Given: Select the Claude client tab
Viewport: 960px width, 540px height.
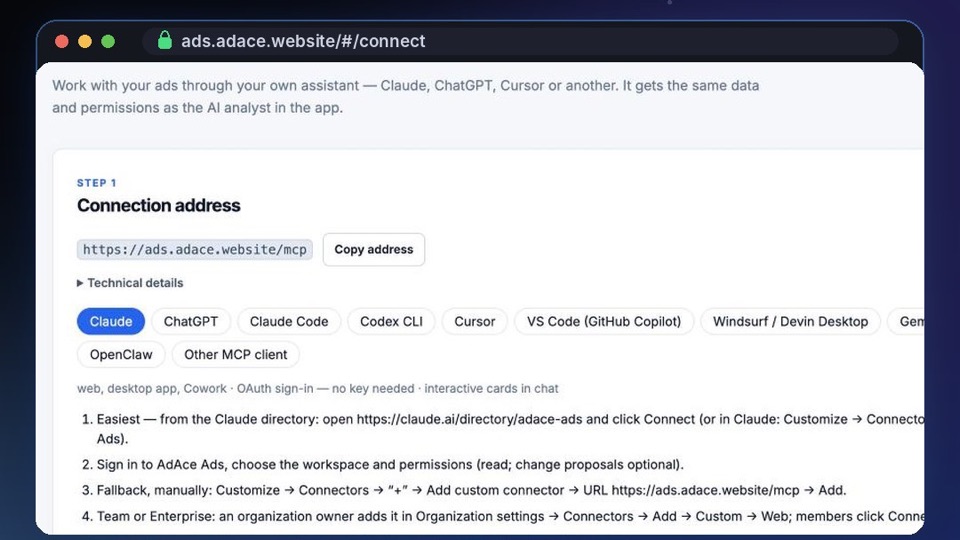Looking at the screenshot, I should (x=111, y=321).
